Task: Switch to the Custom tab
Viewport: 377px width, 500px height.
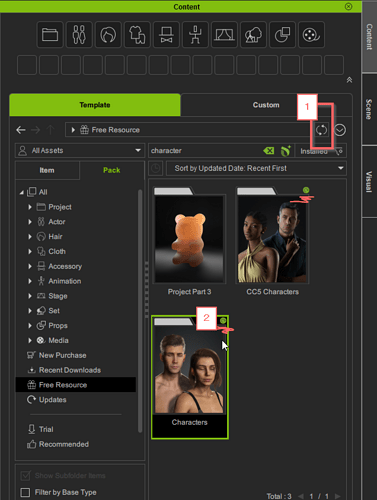Action: (x=266, y=105)
